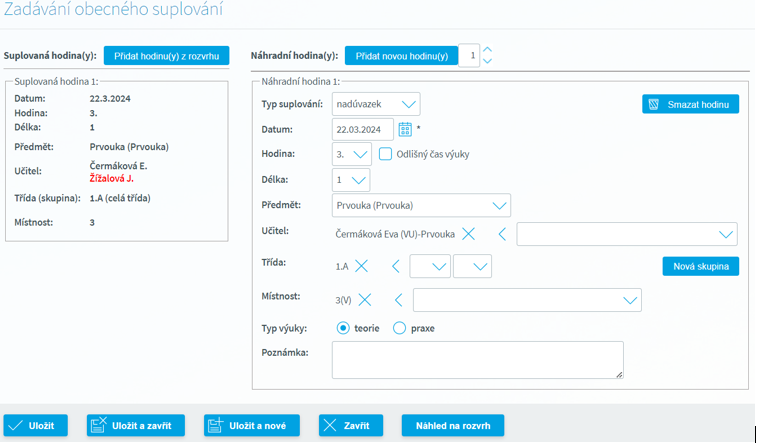Remove room 3(V) with the X icon
The height and width of the screenshot is (445, 758).
point(364,300)
